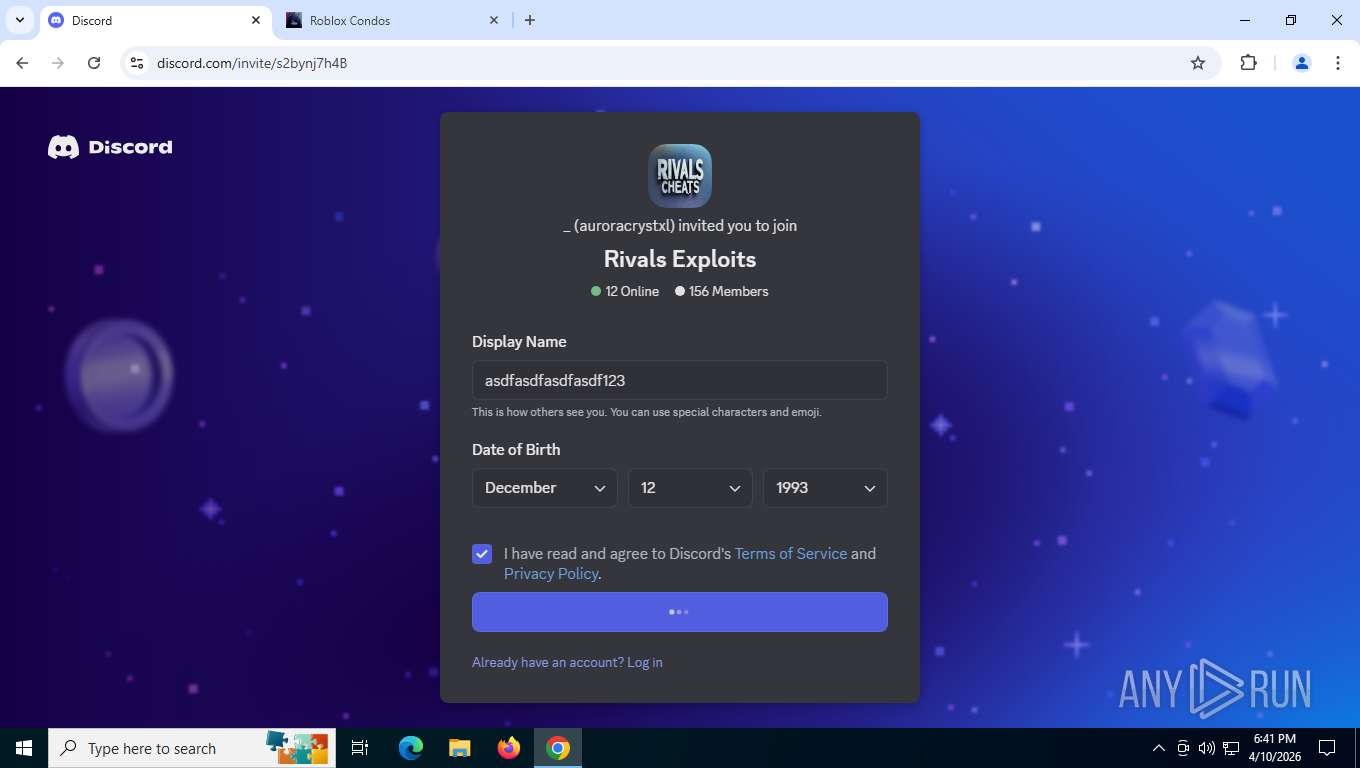The image size is (1360, 768).
Task: Open the Chrome profile icon
Action: tap(1302, 63)
